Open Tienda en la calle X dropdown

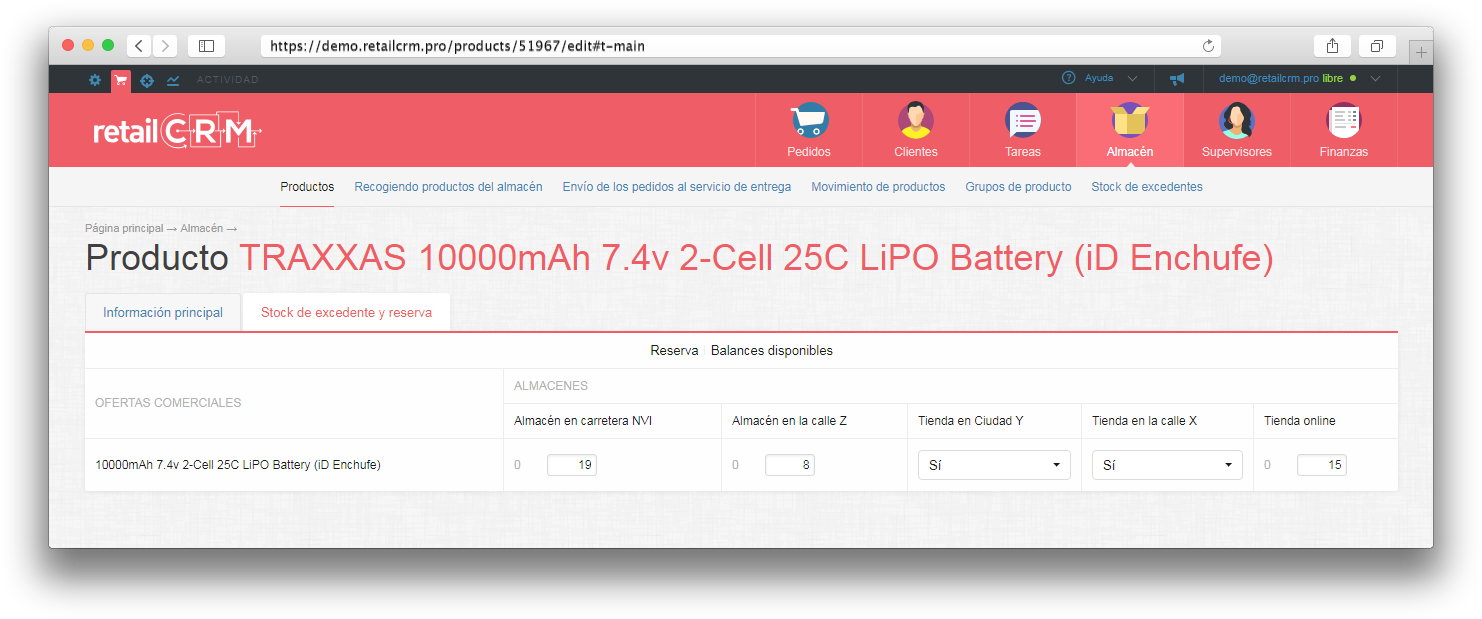(x=1167, y=465)
